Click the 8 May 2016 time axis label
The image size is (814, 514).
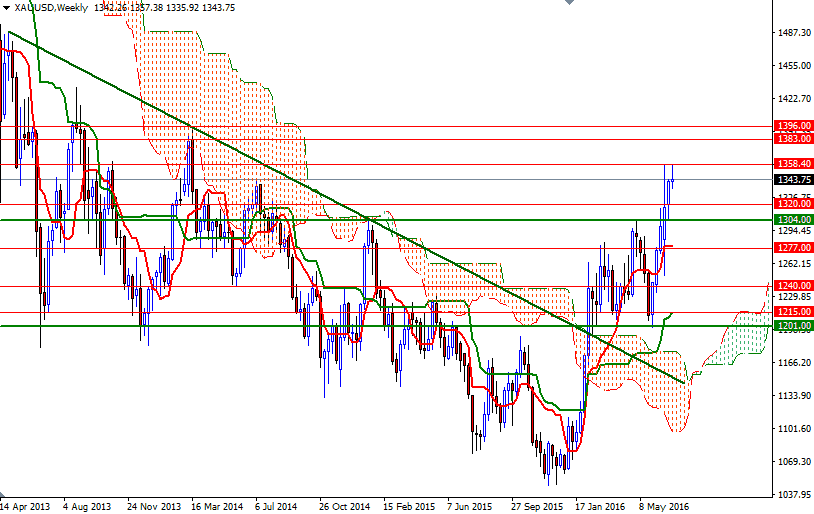pos(664,506)
